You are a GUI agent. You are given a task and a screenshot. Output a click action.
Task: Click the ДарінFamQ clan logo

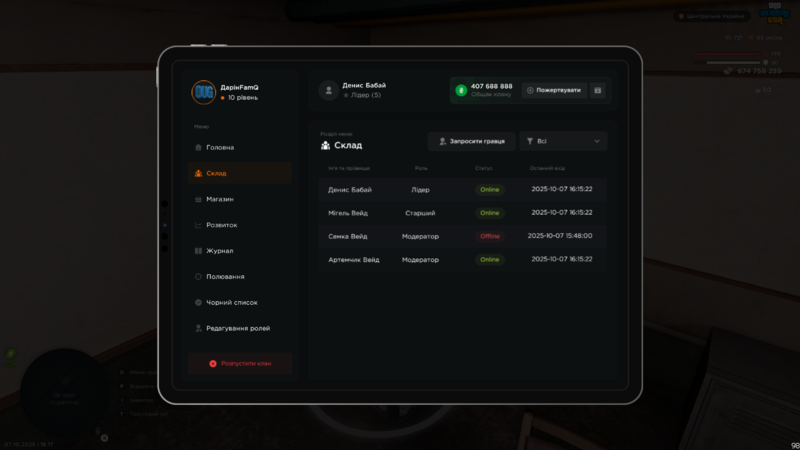pos(204,92)
